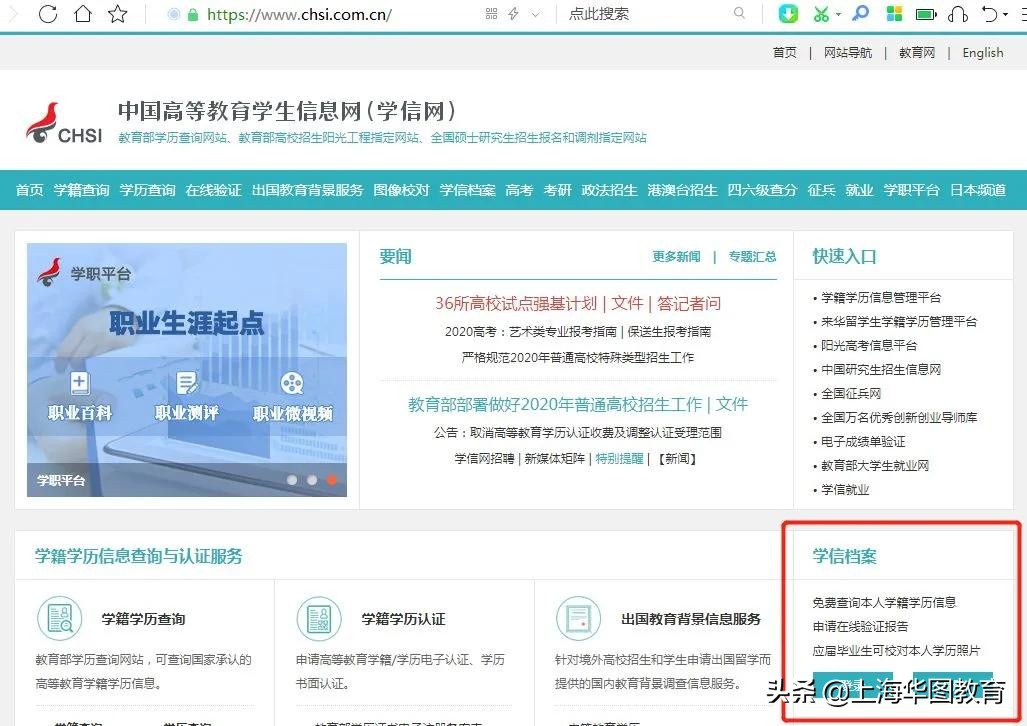Open the colored application grid icon
The height and width of the screenshot is (726, 1027).
pos(894,14)
